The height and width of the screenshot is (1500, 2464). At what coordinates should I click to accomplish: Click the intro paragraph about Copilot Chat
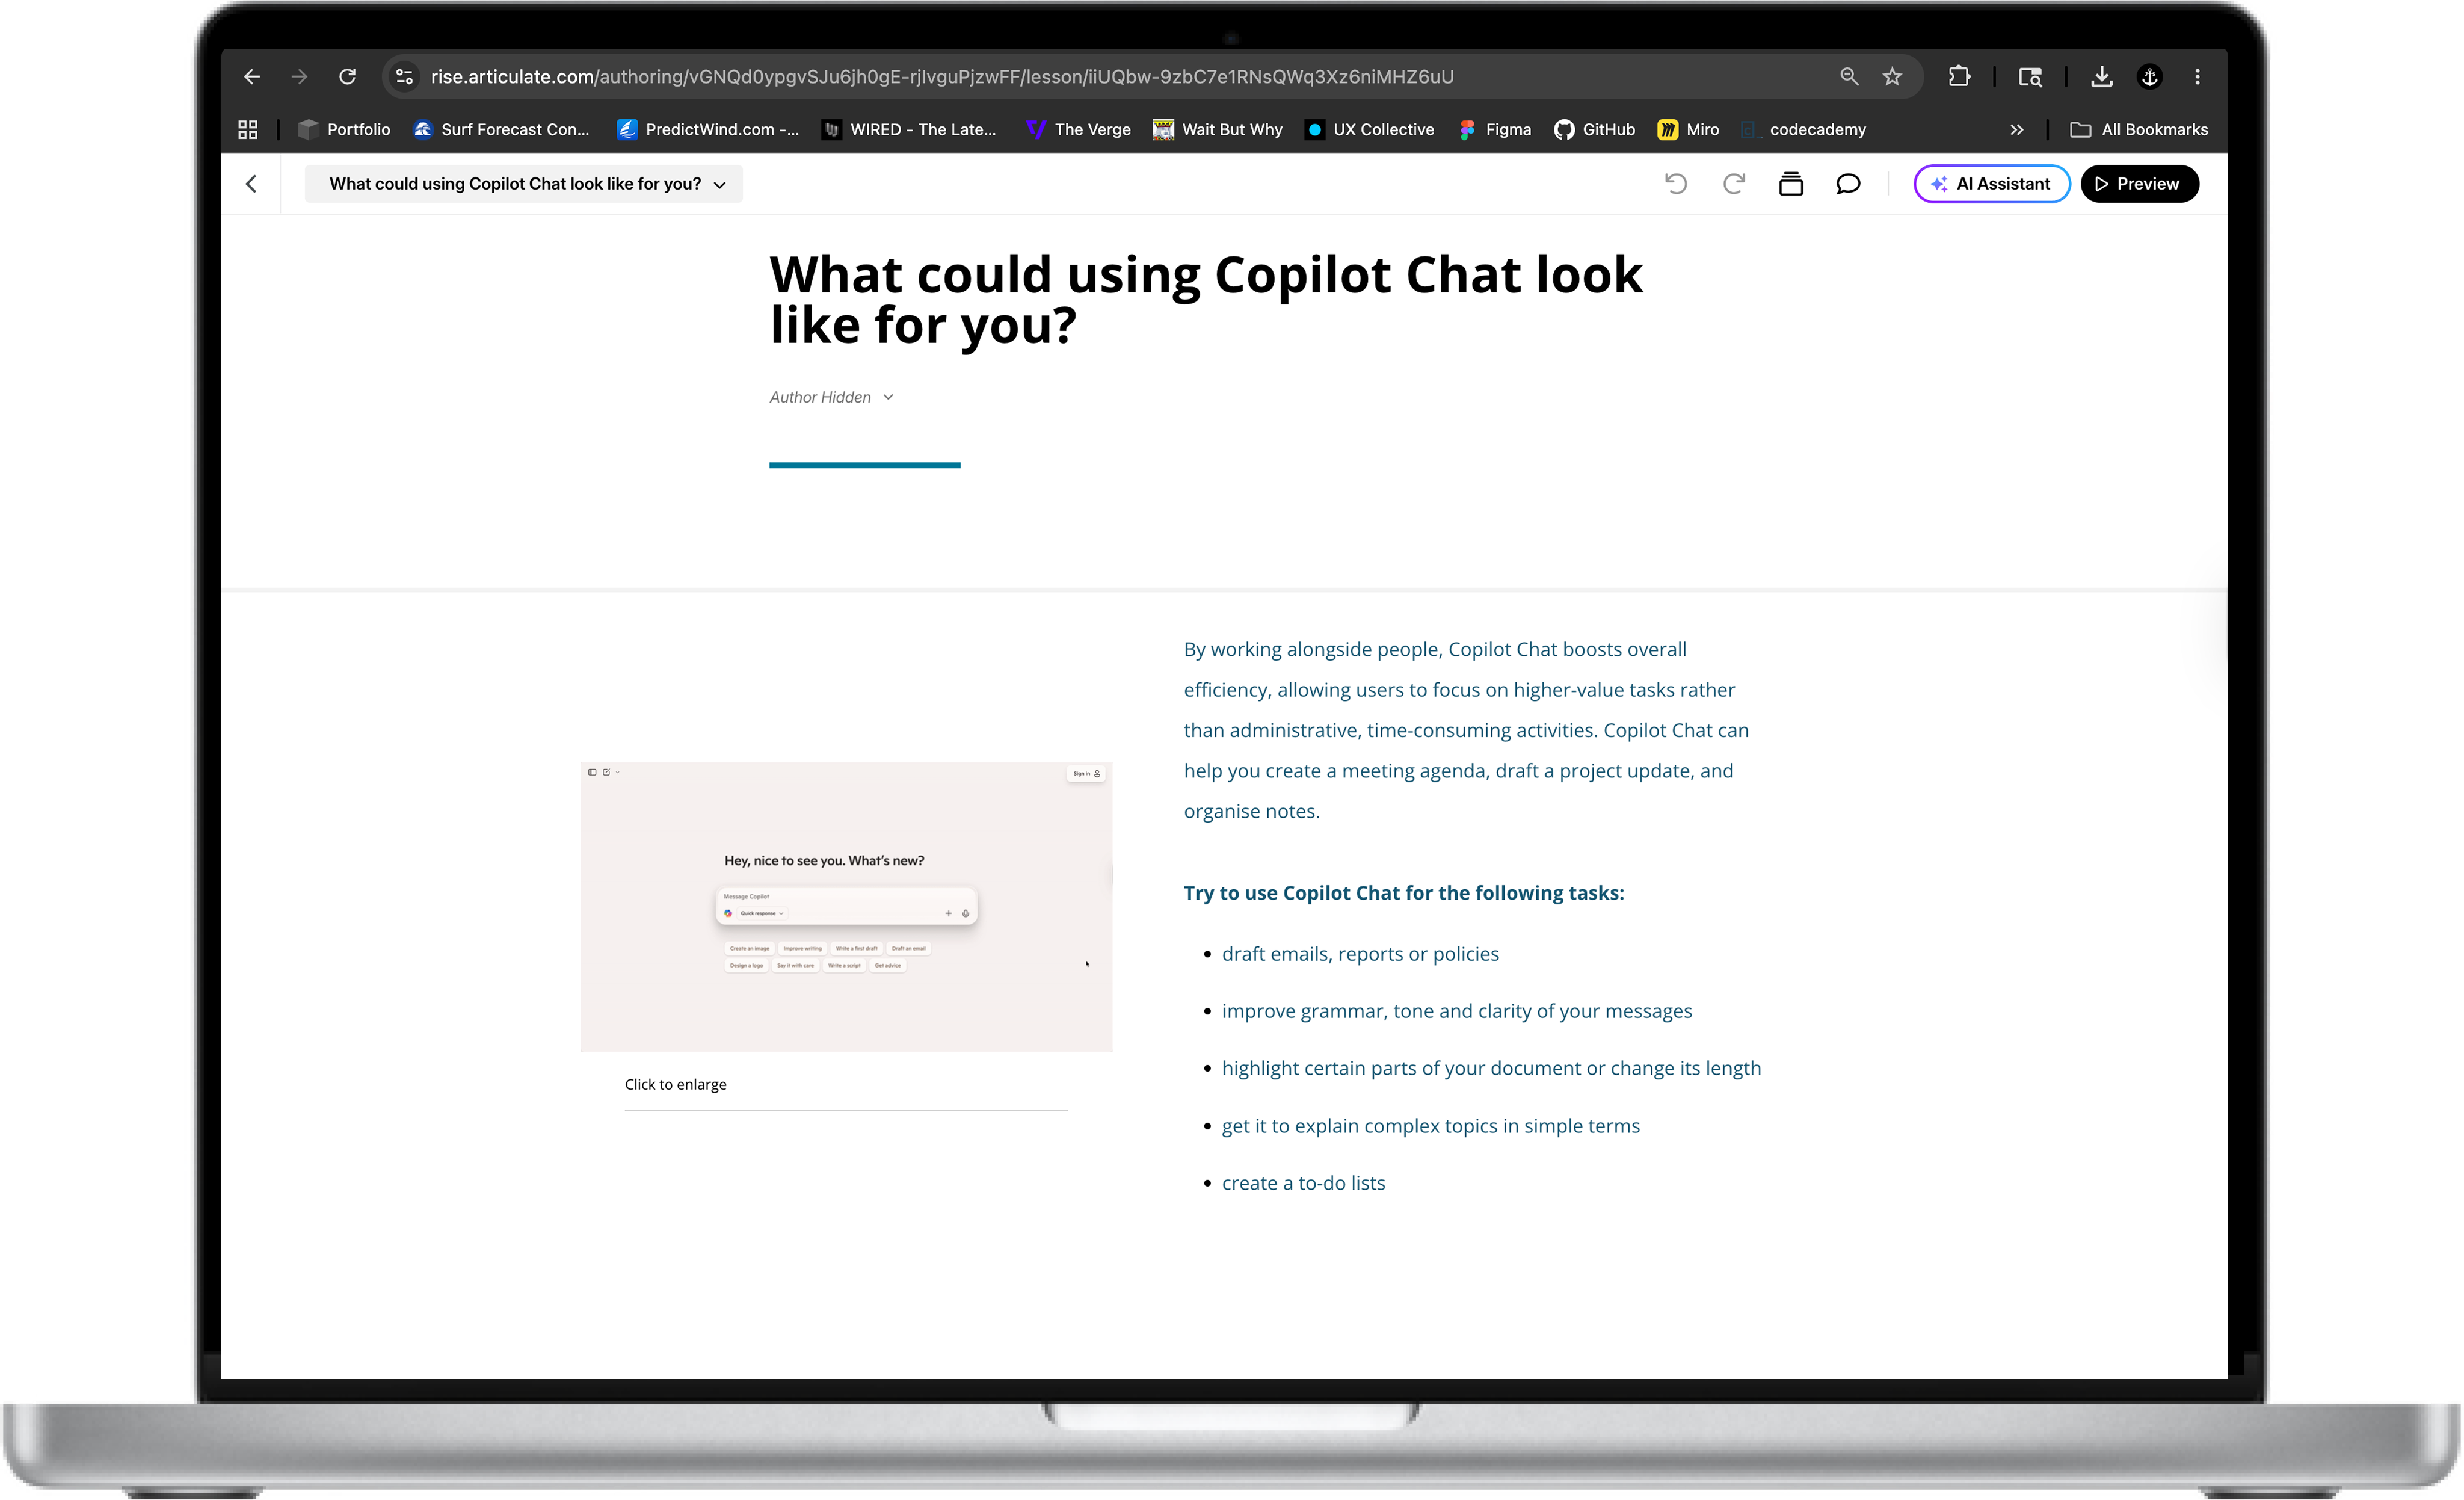[1466, 730]
